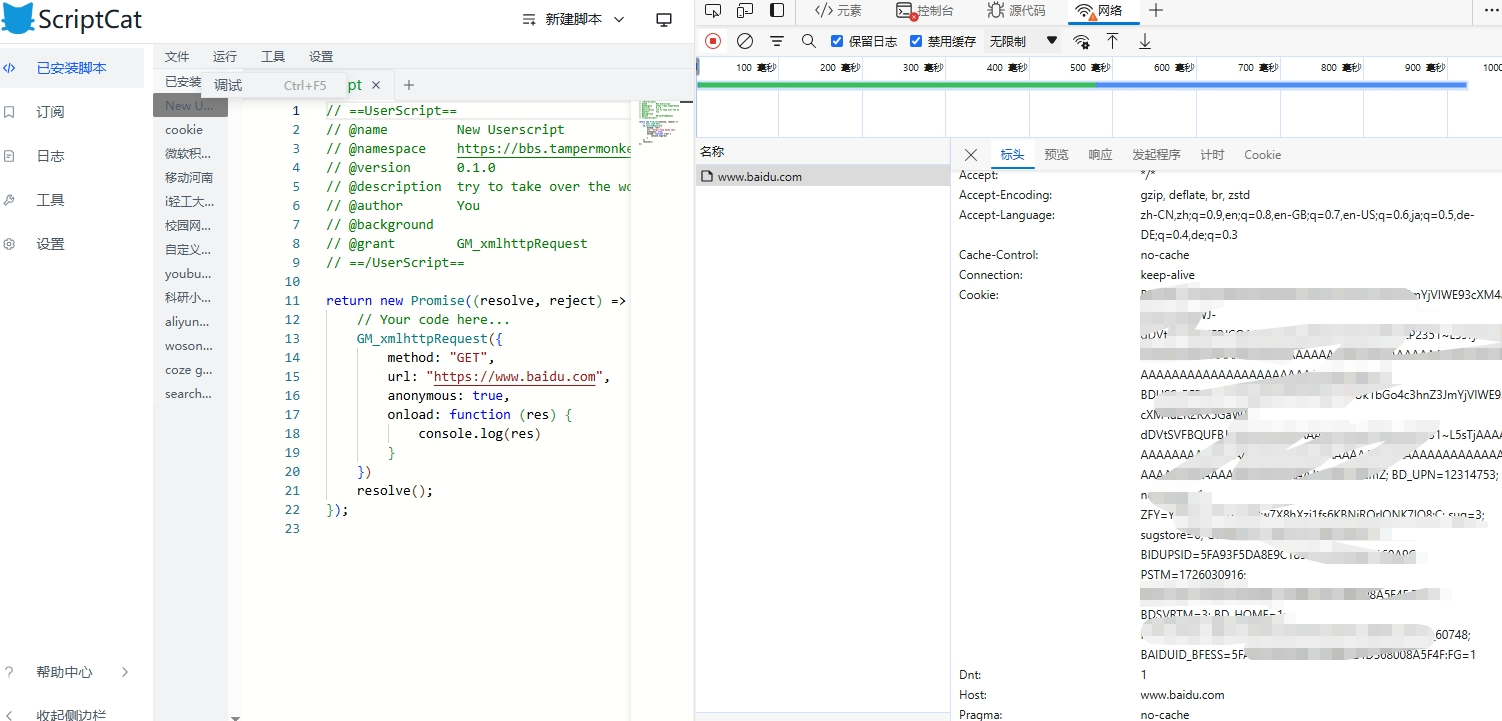The height and width of the screenshot is (721, 1502).
Task: Select the 校园网... script in list
Action: pos(190,225)
